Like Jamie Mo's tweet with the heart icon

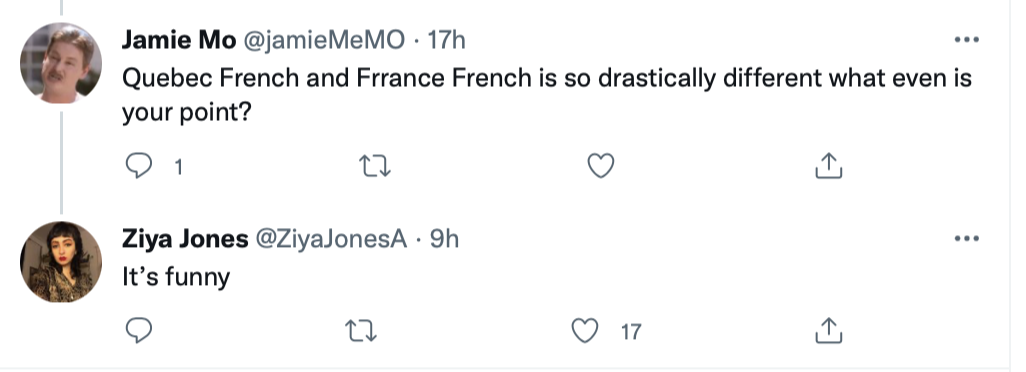[x=601, y=166]
